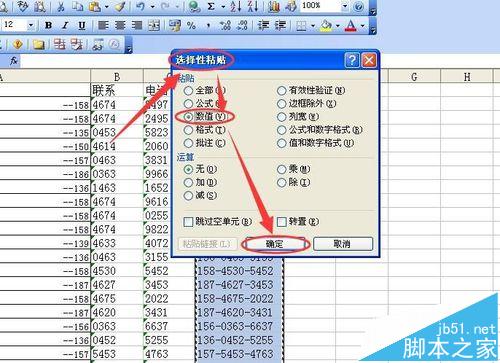Choose 乘 (Multiply) operation
Viewport: 500px width, 363px height.
coord(282,169)
